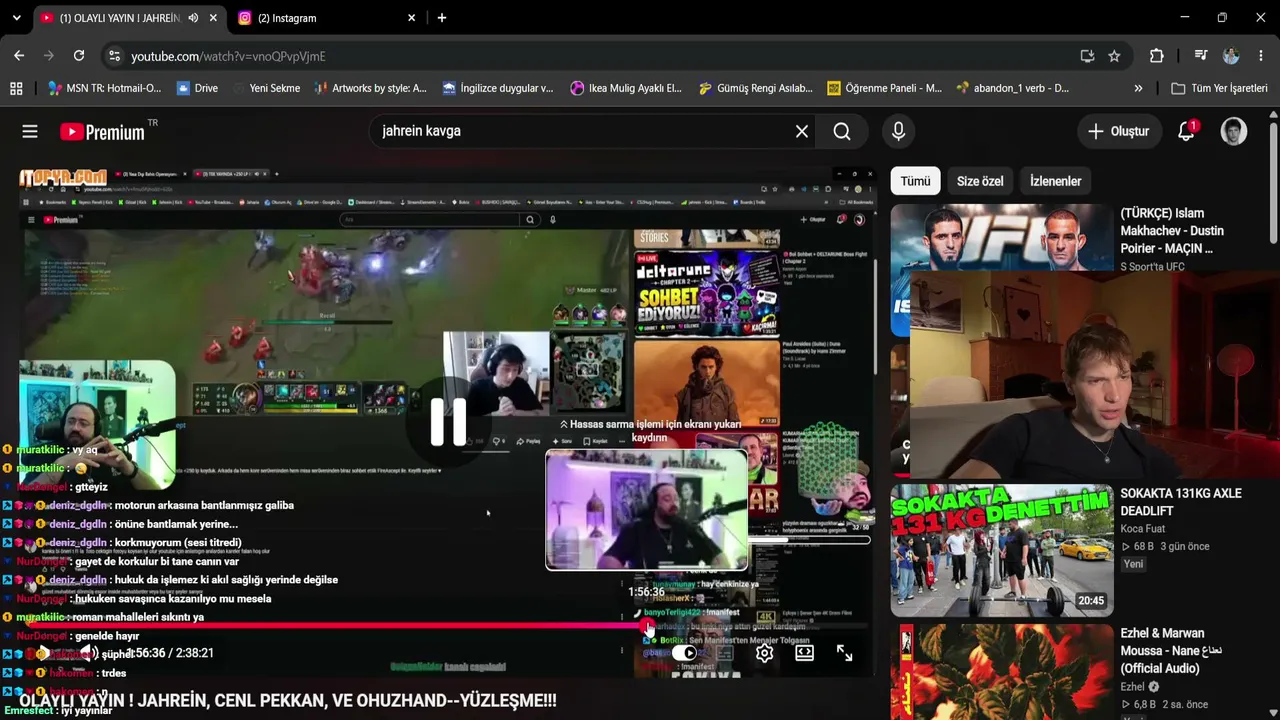Screen dimensions: 1280x720
Task: Open the browser Extensions puzzle icon
Action: point(1157,56)
